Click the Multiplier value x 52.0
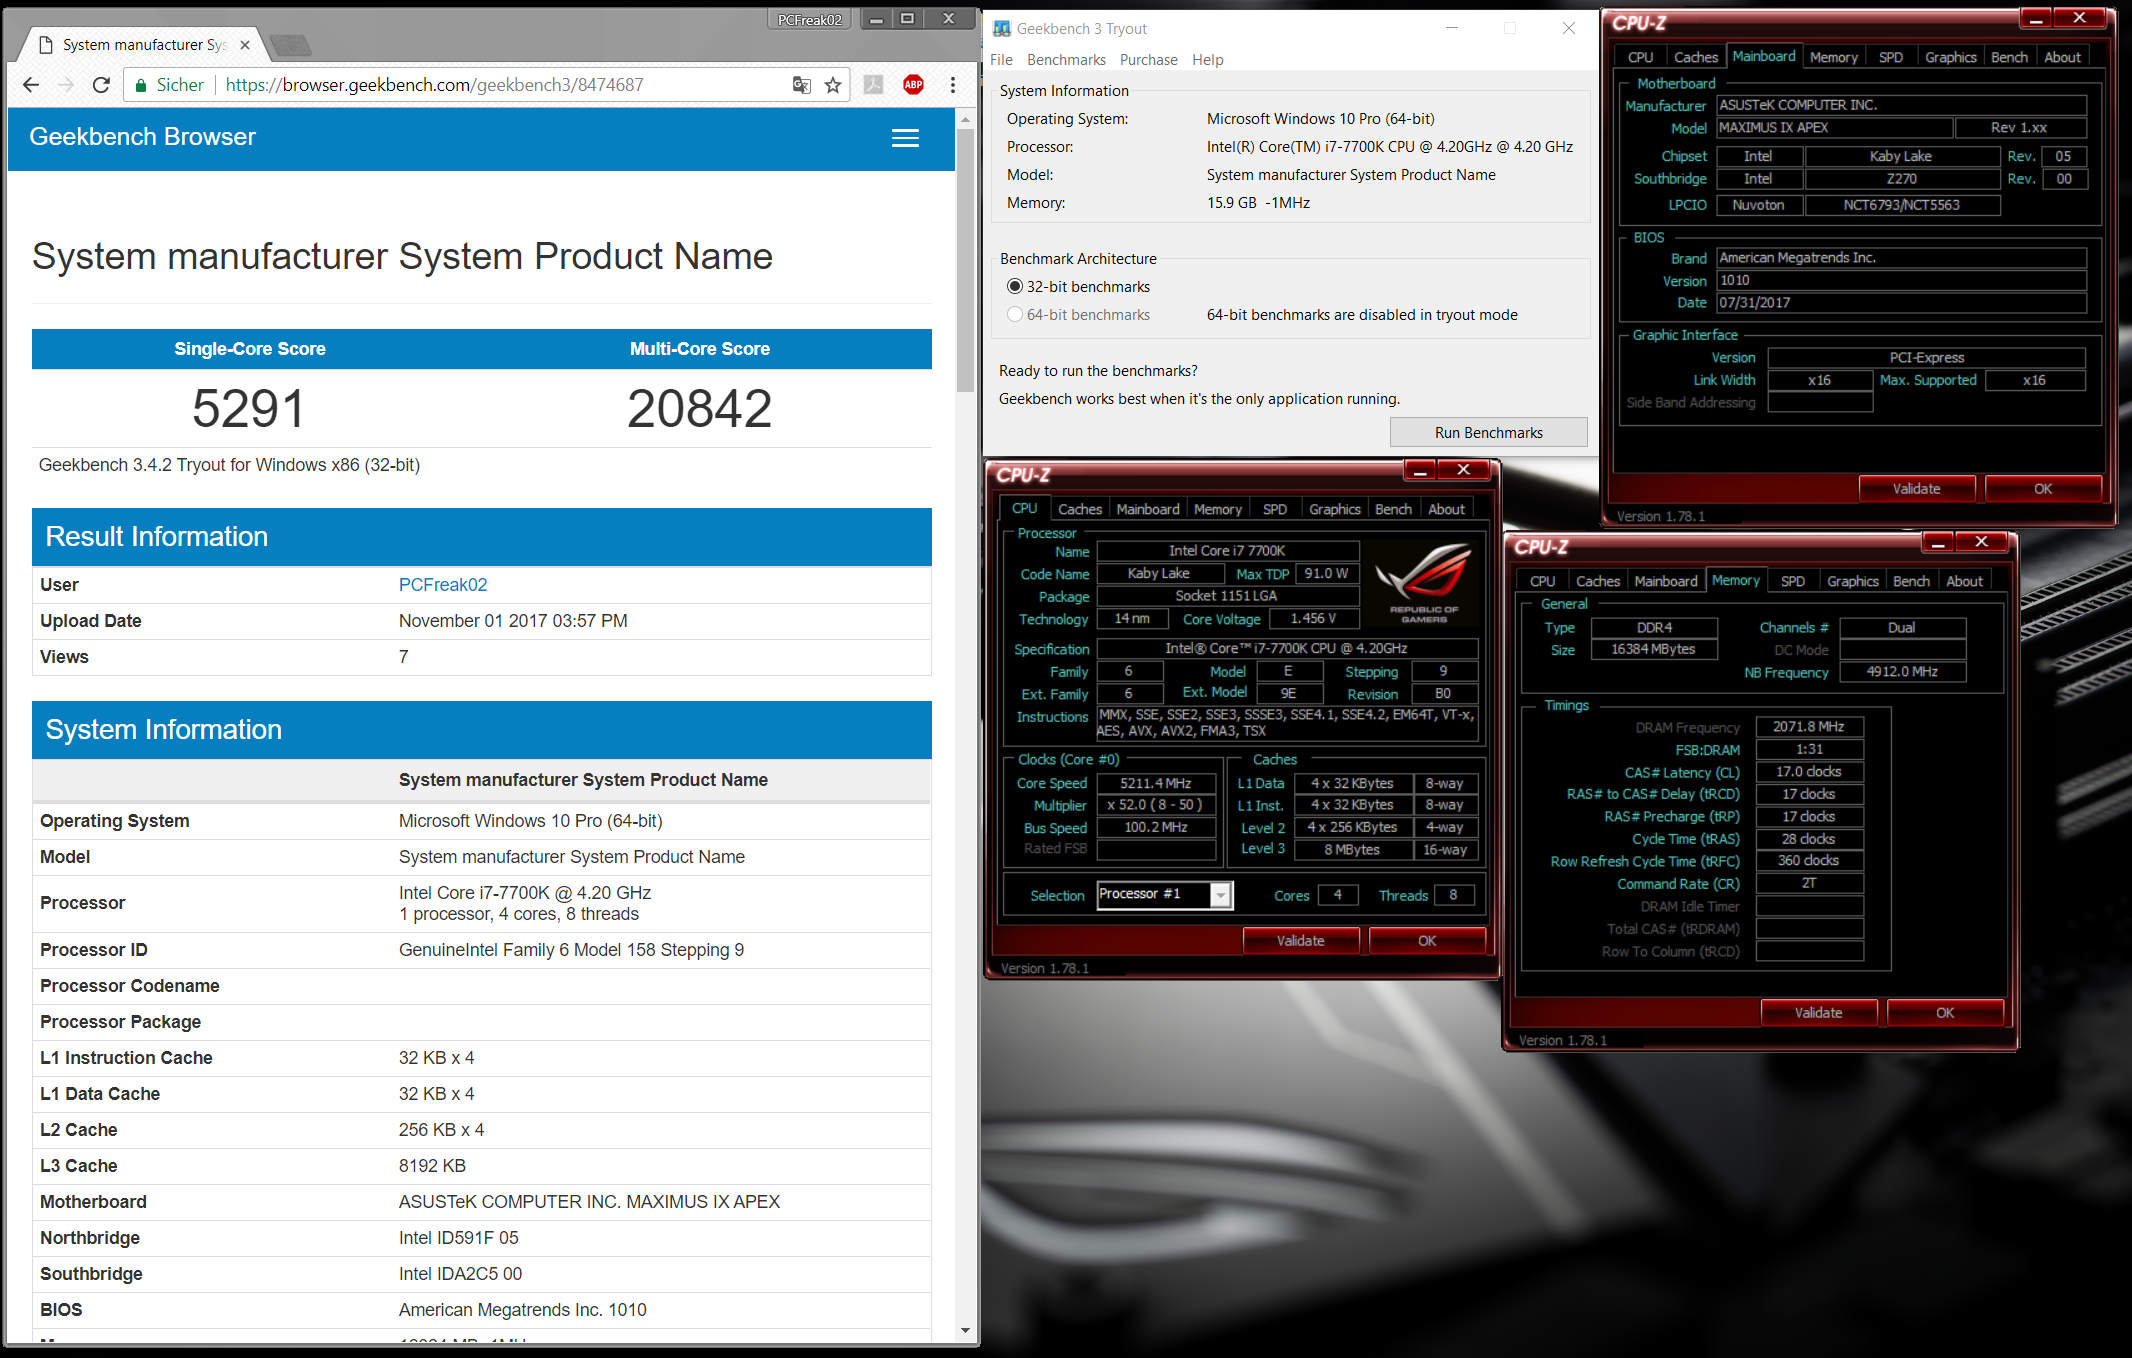The height and width of the screenshot is (1358, 2132). click(x=1156, y=805)
